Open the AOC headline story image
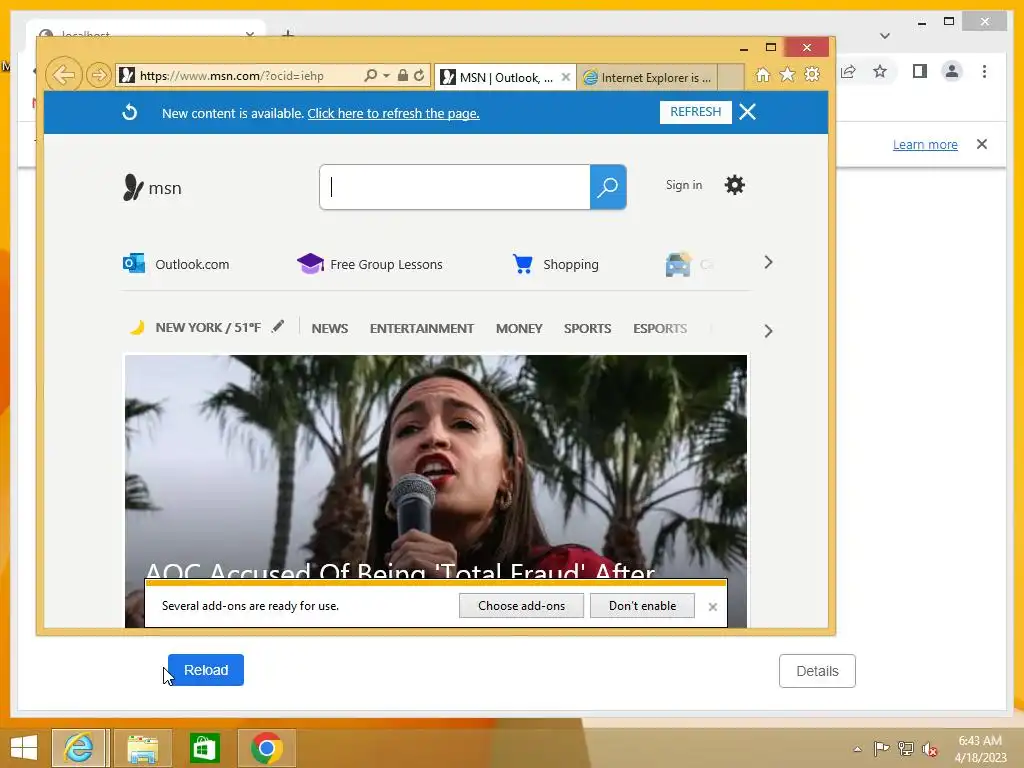1024x768 pixels. 436,464
